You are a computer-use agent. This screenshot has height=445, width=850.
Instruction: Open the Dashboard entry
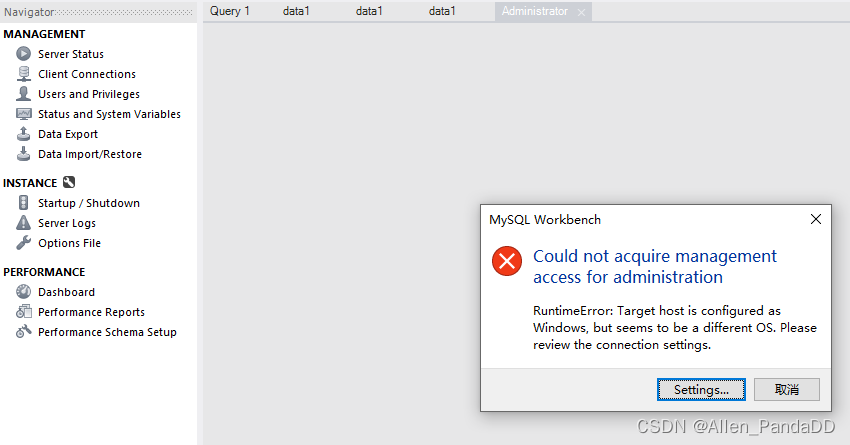(66, 292)
